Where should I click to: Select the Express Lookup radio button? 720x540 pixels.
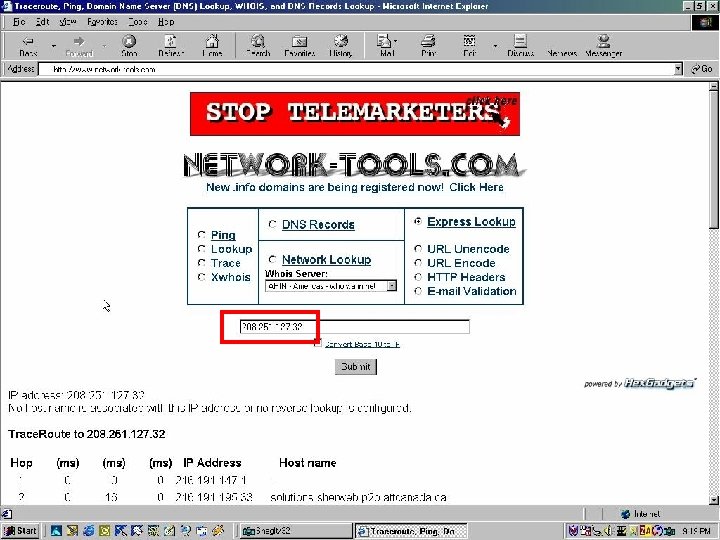pos(418,221)
